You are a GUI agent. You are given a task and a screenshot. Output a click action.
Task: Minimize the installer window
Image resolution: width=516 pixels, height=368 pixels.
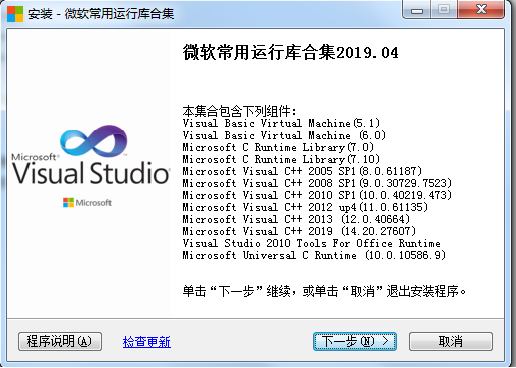point(417,9)
